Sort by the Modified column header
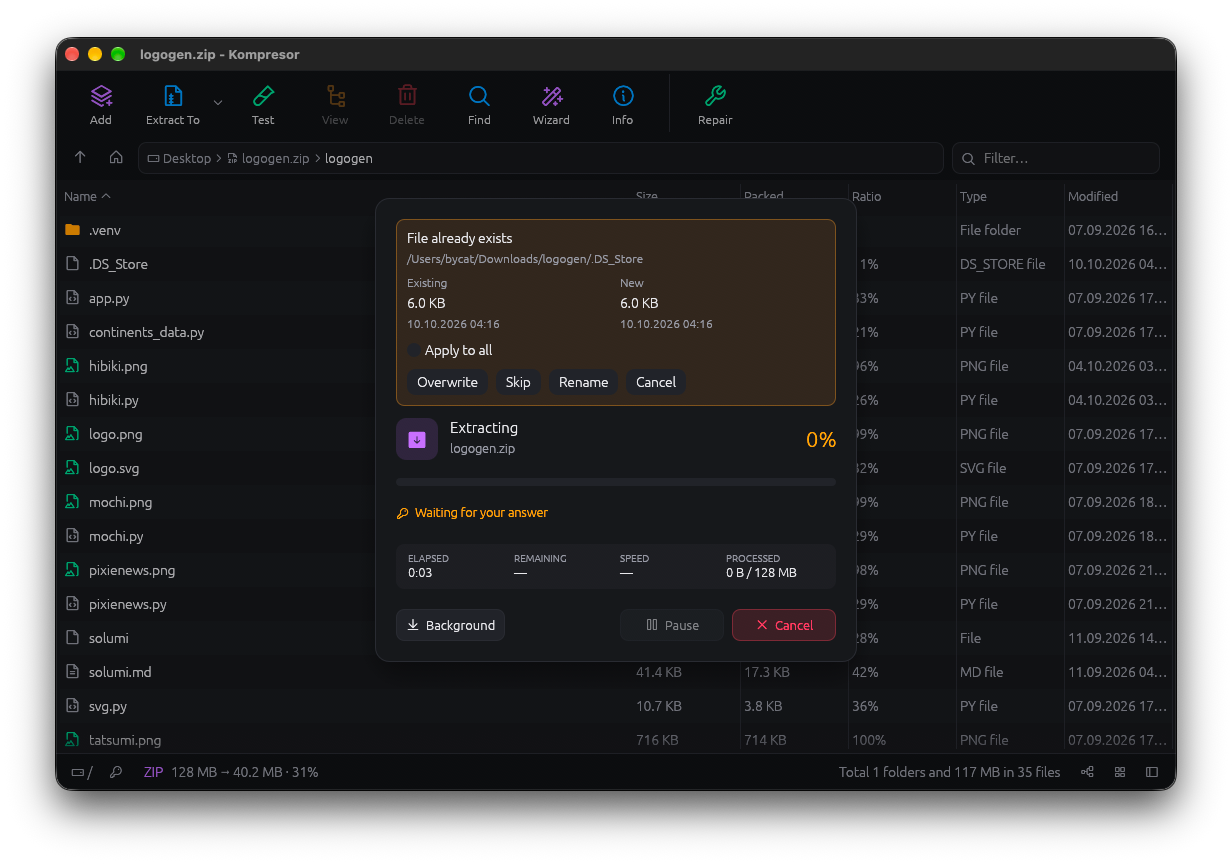This screenshot has width=1232, height=864. 1093,196
